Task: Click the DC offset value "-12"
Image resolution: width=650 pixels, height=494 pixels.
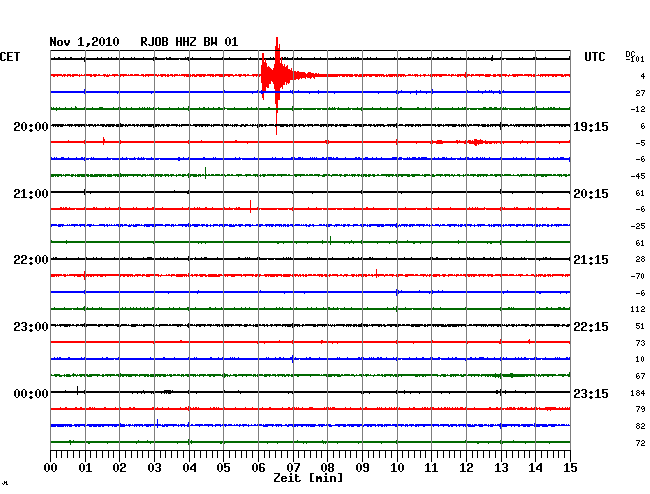Action: 638,109
